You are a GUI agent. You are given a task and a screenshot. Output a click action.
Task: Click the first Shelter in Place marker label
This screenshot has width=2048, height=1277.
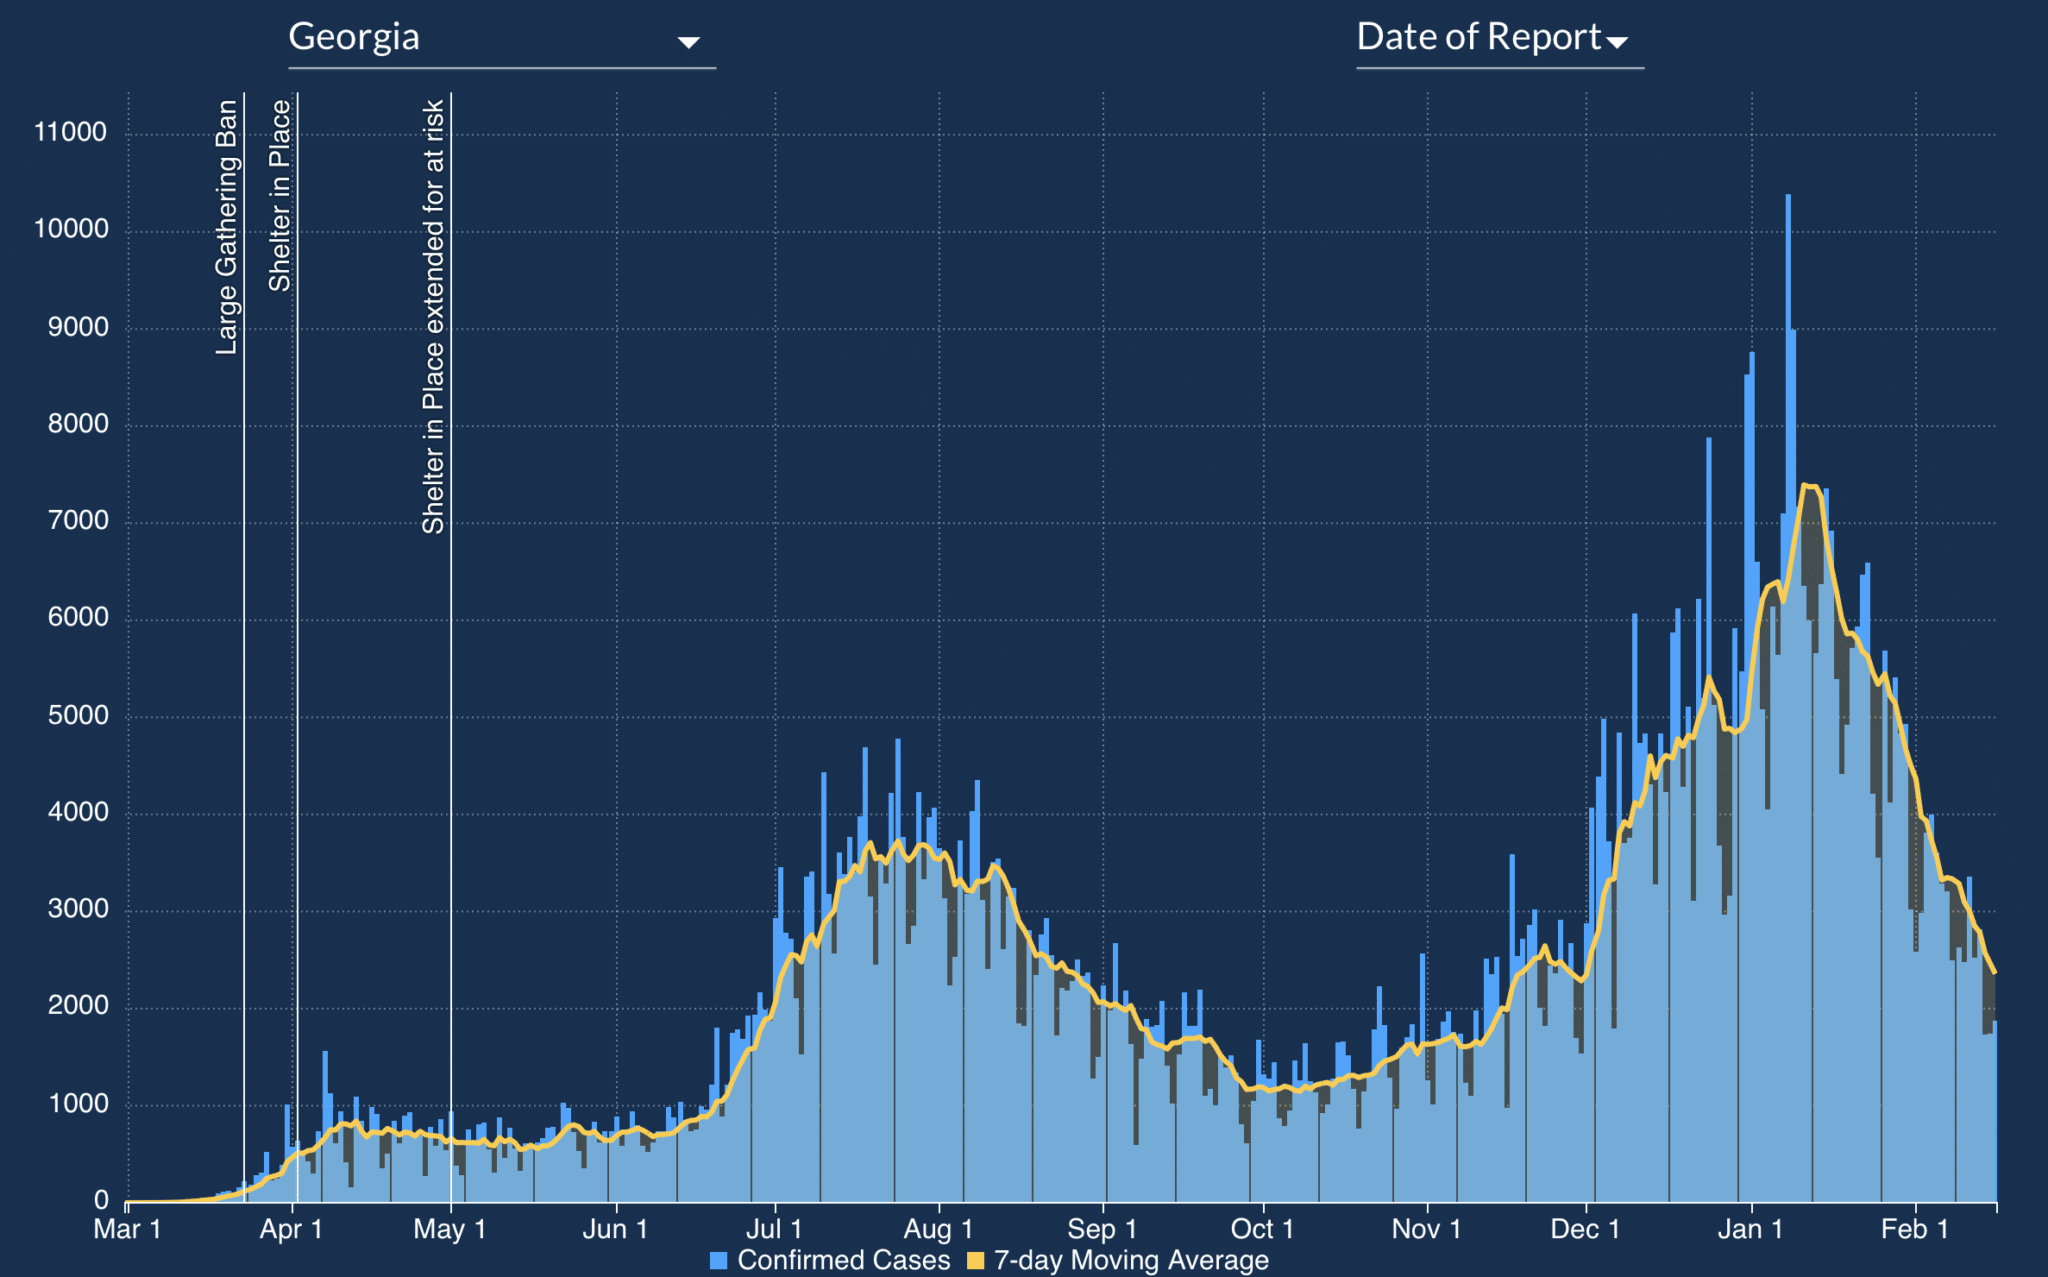coord(280,195)
